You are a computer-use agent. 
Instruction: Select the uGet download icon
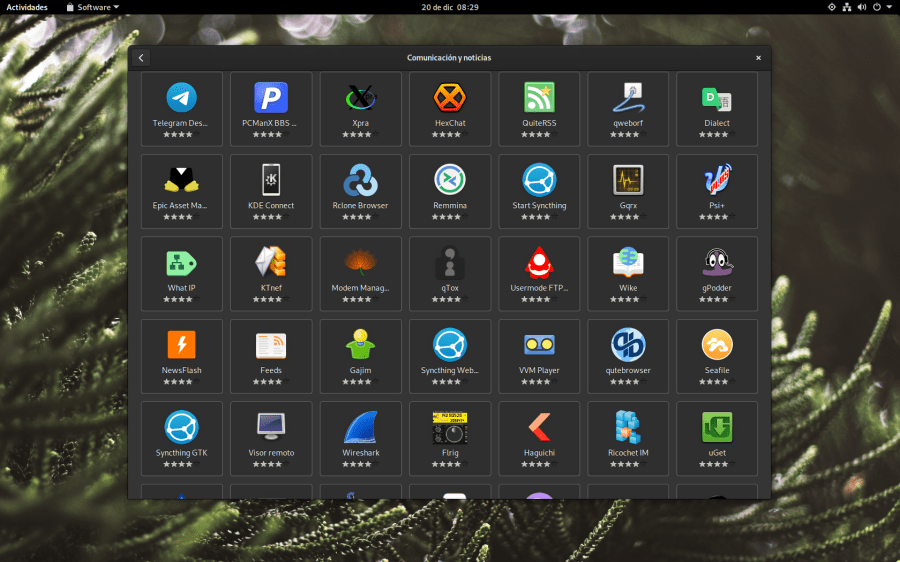(717, 427)
